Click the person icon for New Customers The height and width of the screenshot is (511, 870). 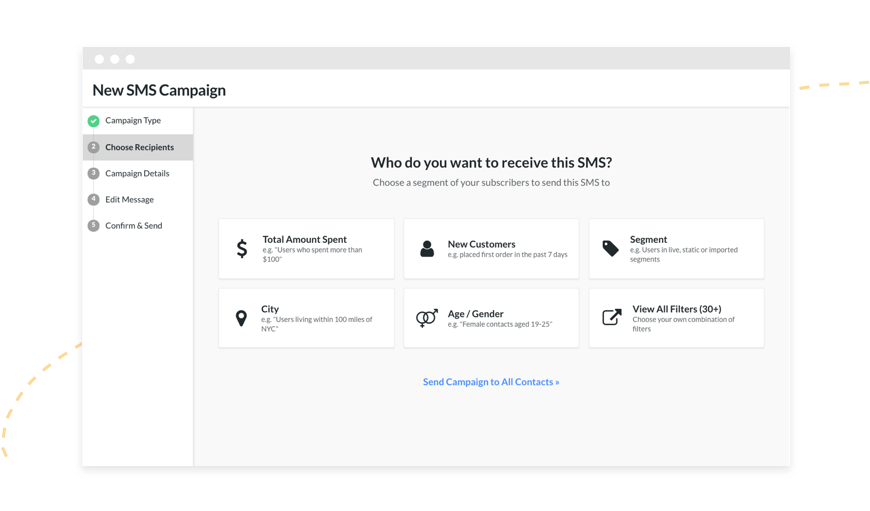(427, 249)
